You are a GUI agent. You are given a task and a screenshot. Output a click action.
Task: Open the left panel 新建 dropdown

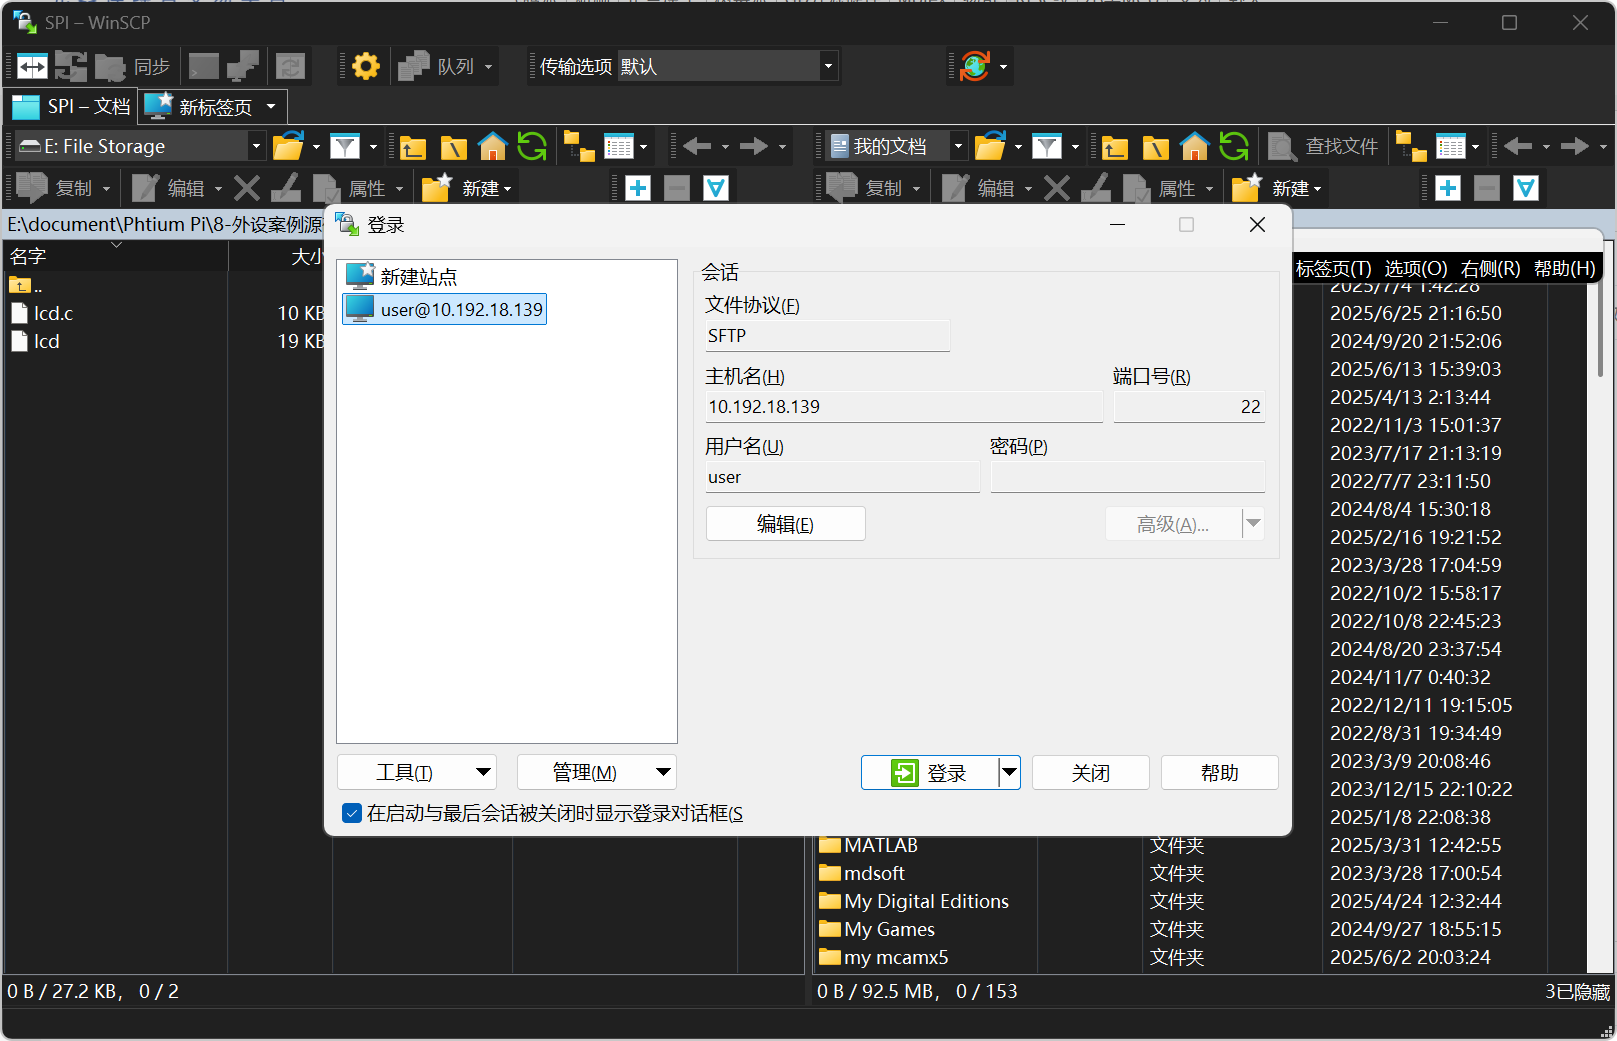click(508, 188)
